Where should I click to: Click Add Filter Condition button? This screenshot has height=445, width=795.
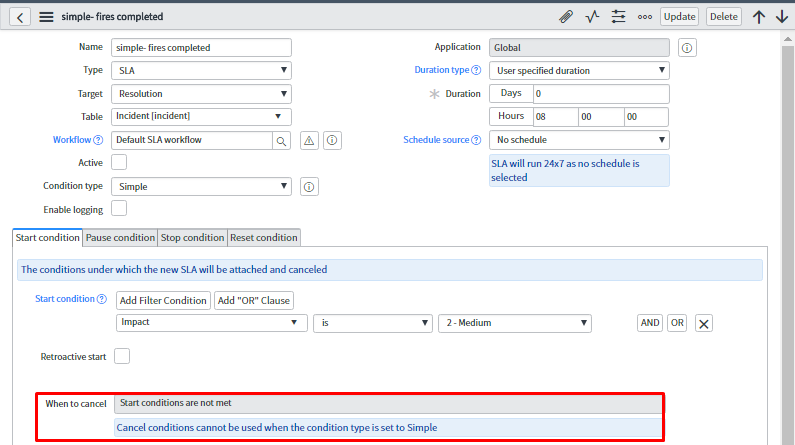(163, 301)
